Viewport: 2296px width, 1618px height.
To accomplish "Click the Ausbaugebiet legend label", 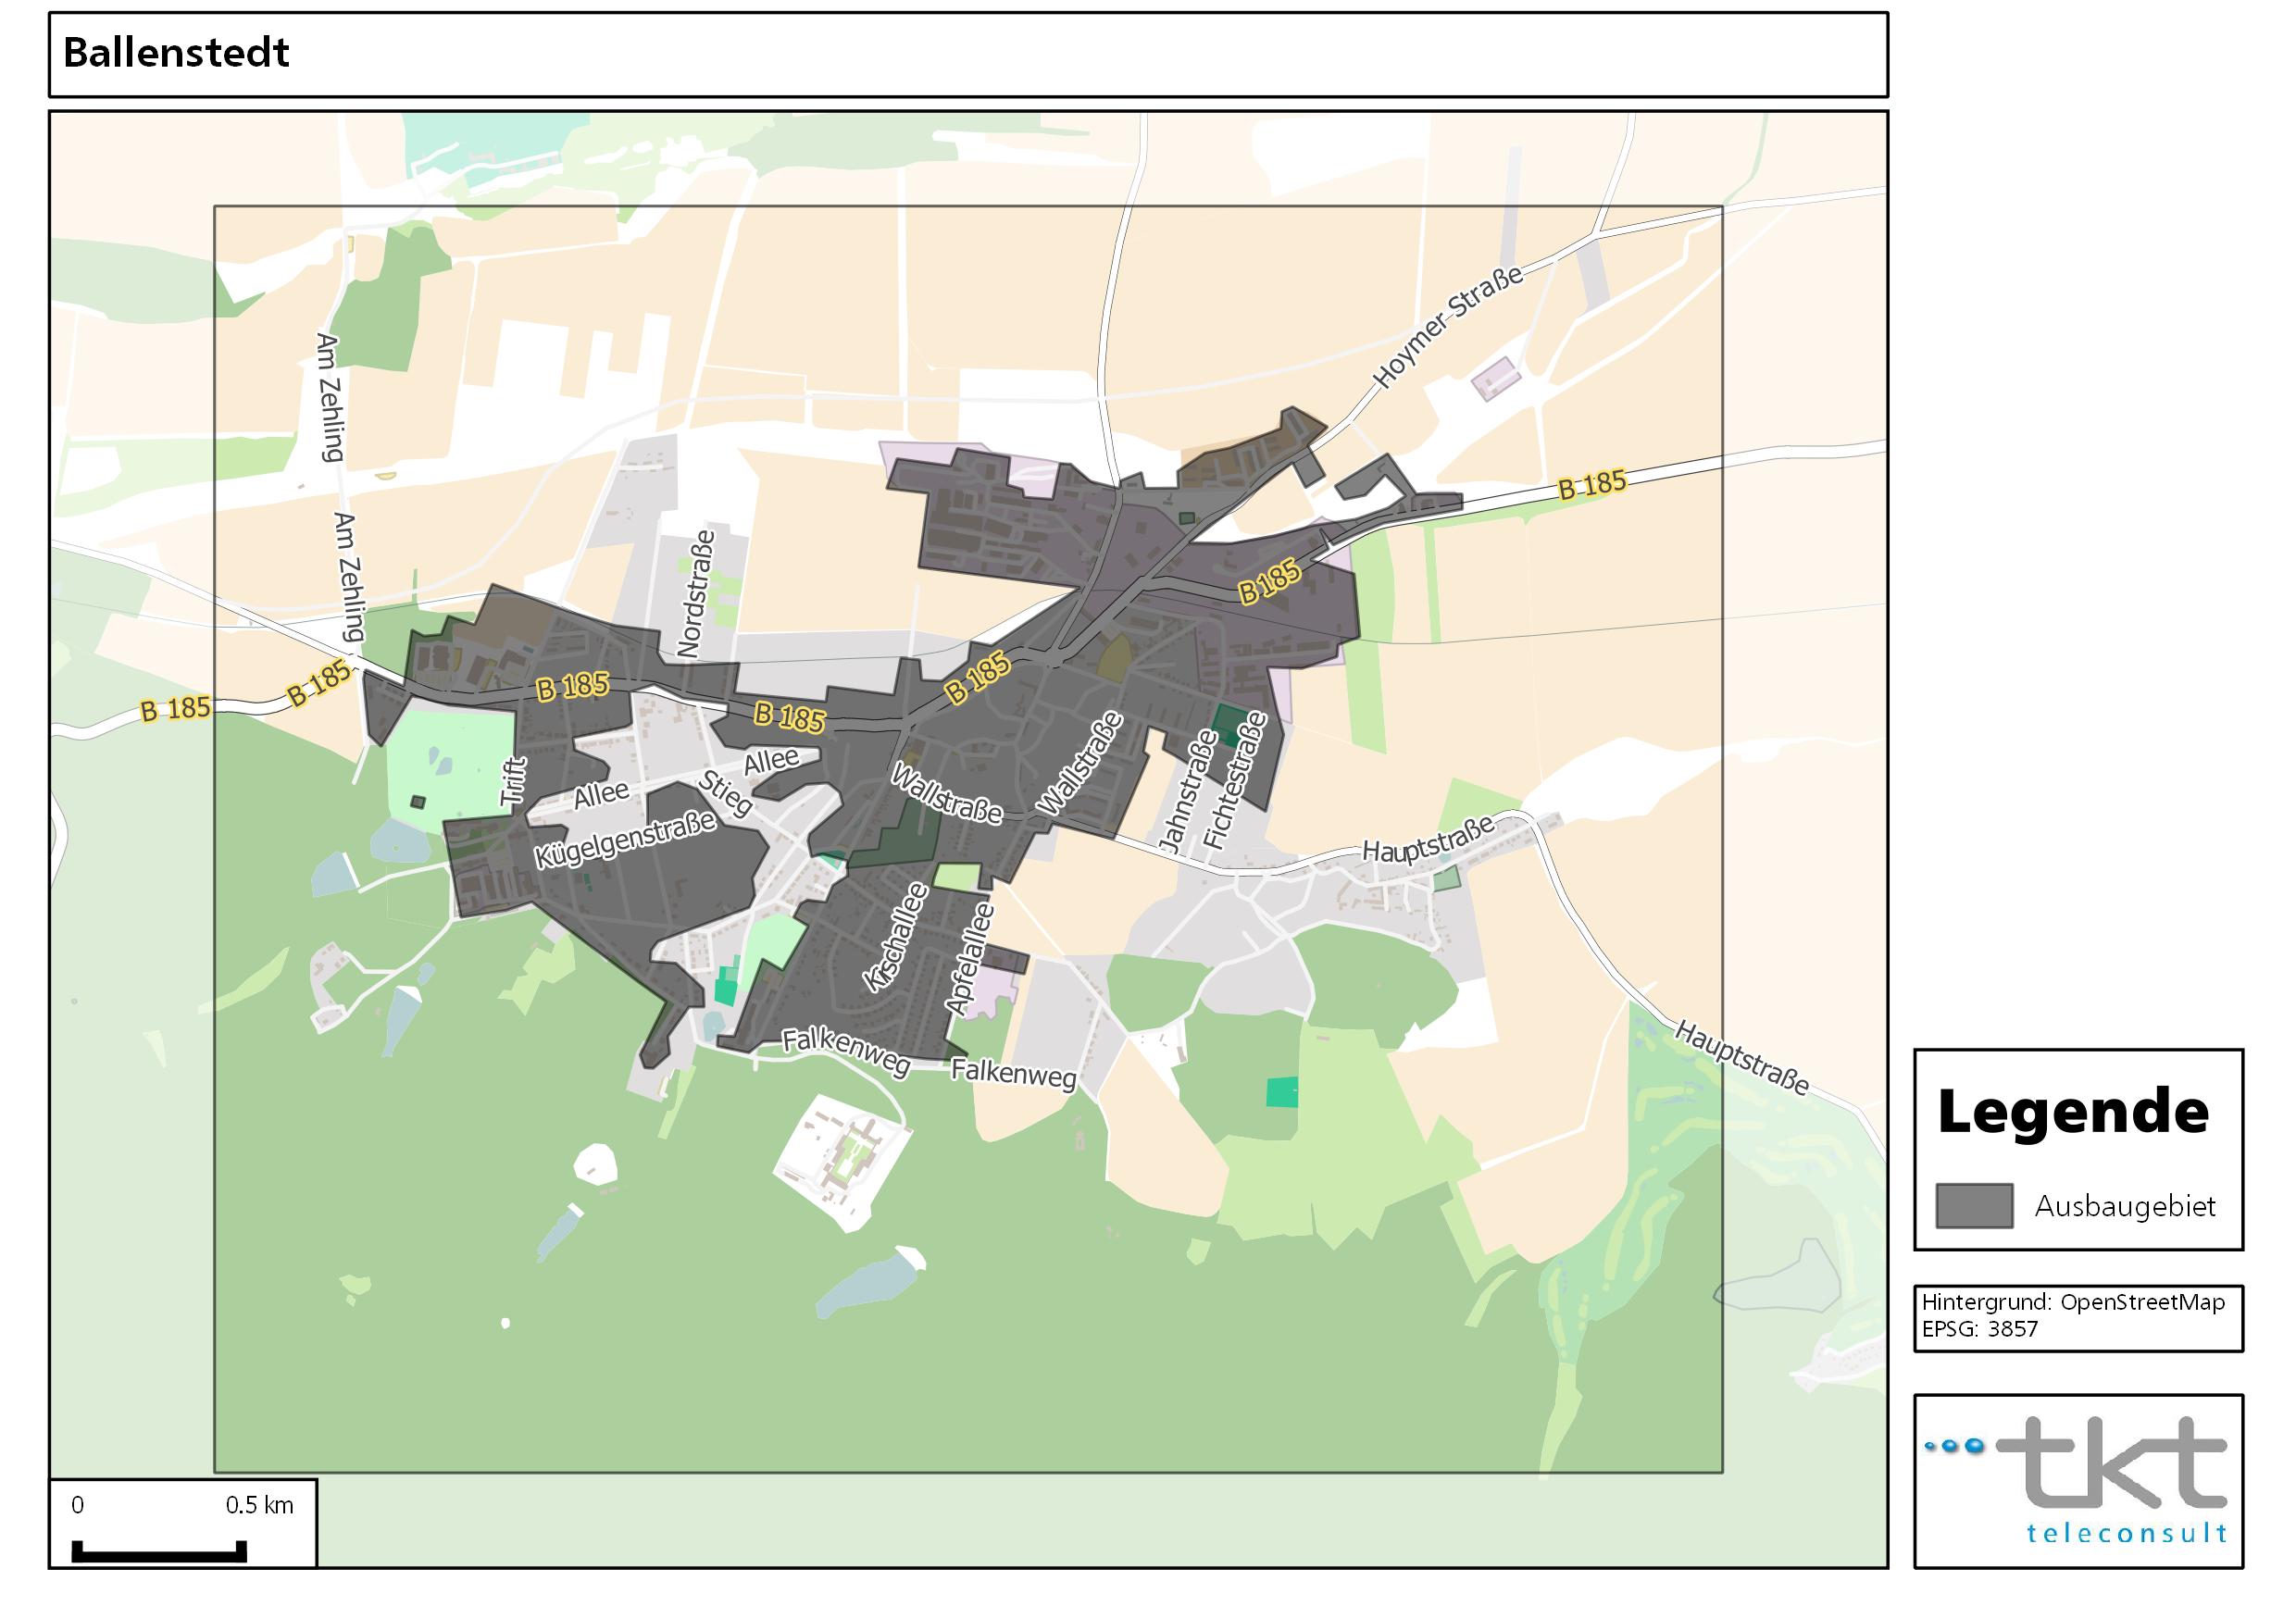I will point(2125,1206).
